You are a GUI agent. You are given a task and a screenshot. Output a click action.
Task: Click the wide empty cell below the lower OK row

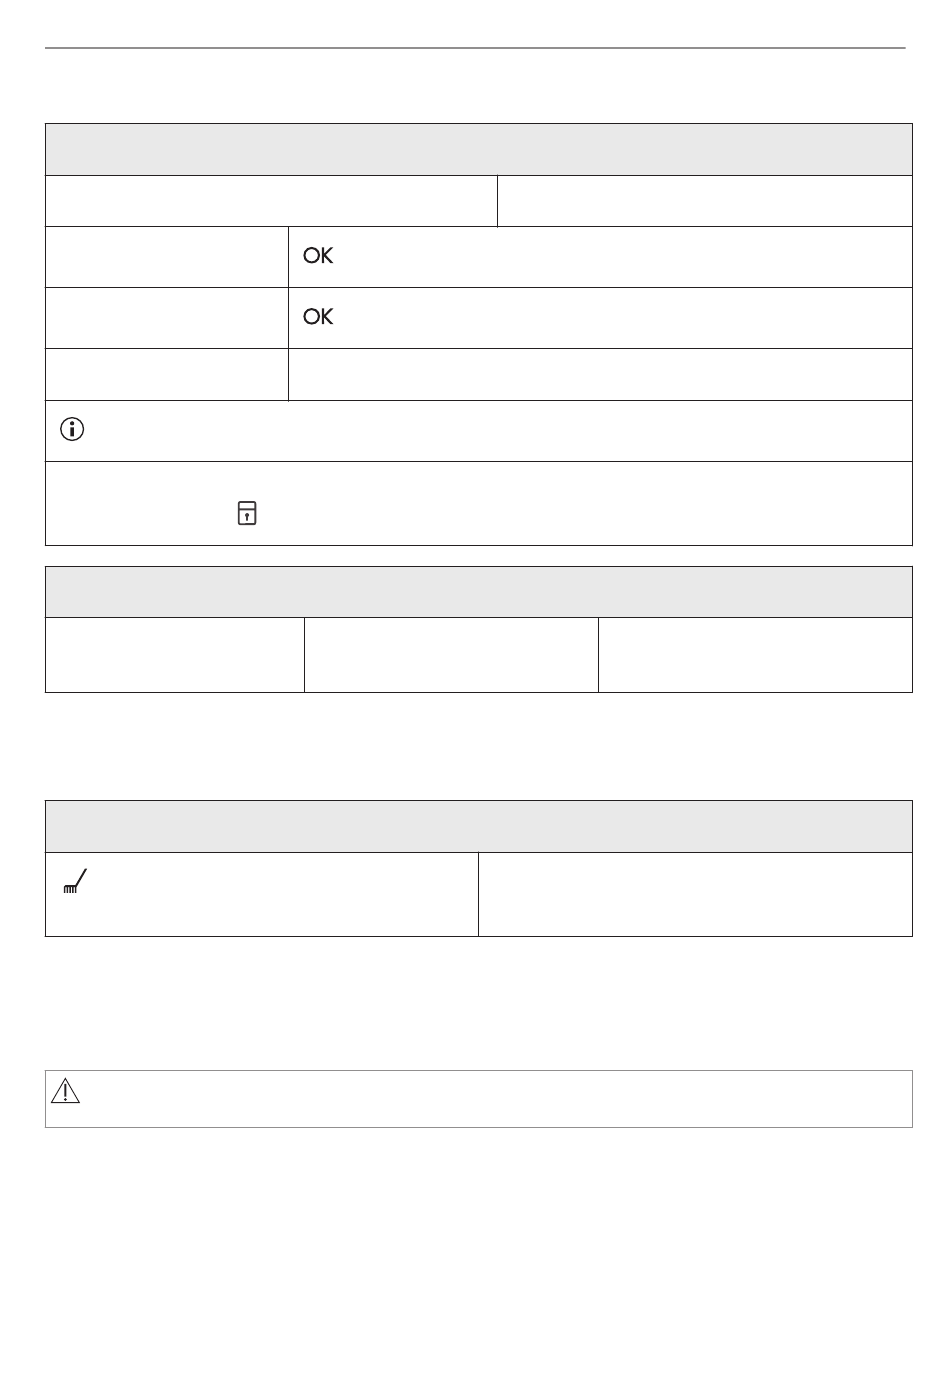pos(600,375)
